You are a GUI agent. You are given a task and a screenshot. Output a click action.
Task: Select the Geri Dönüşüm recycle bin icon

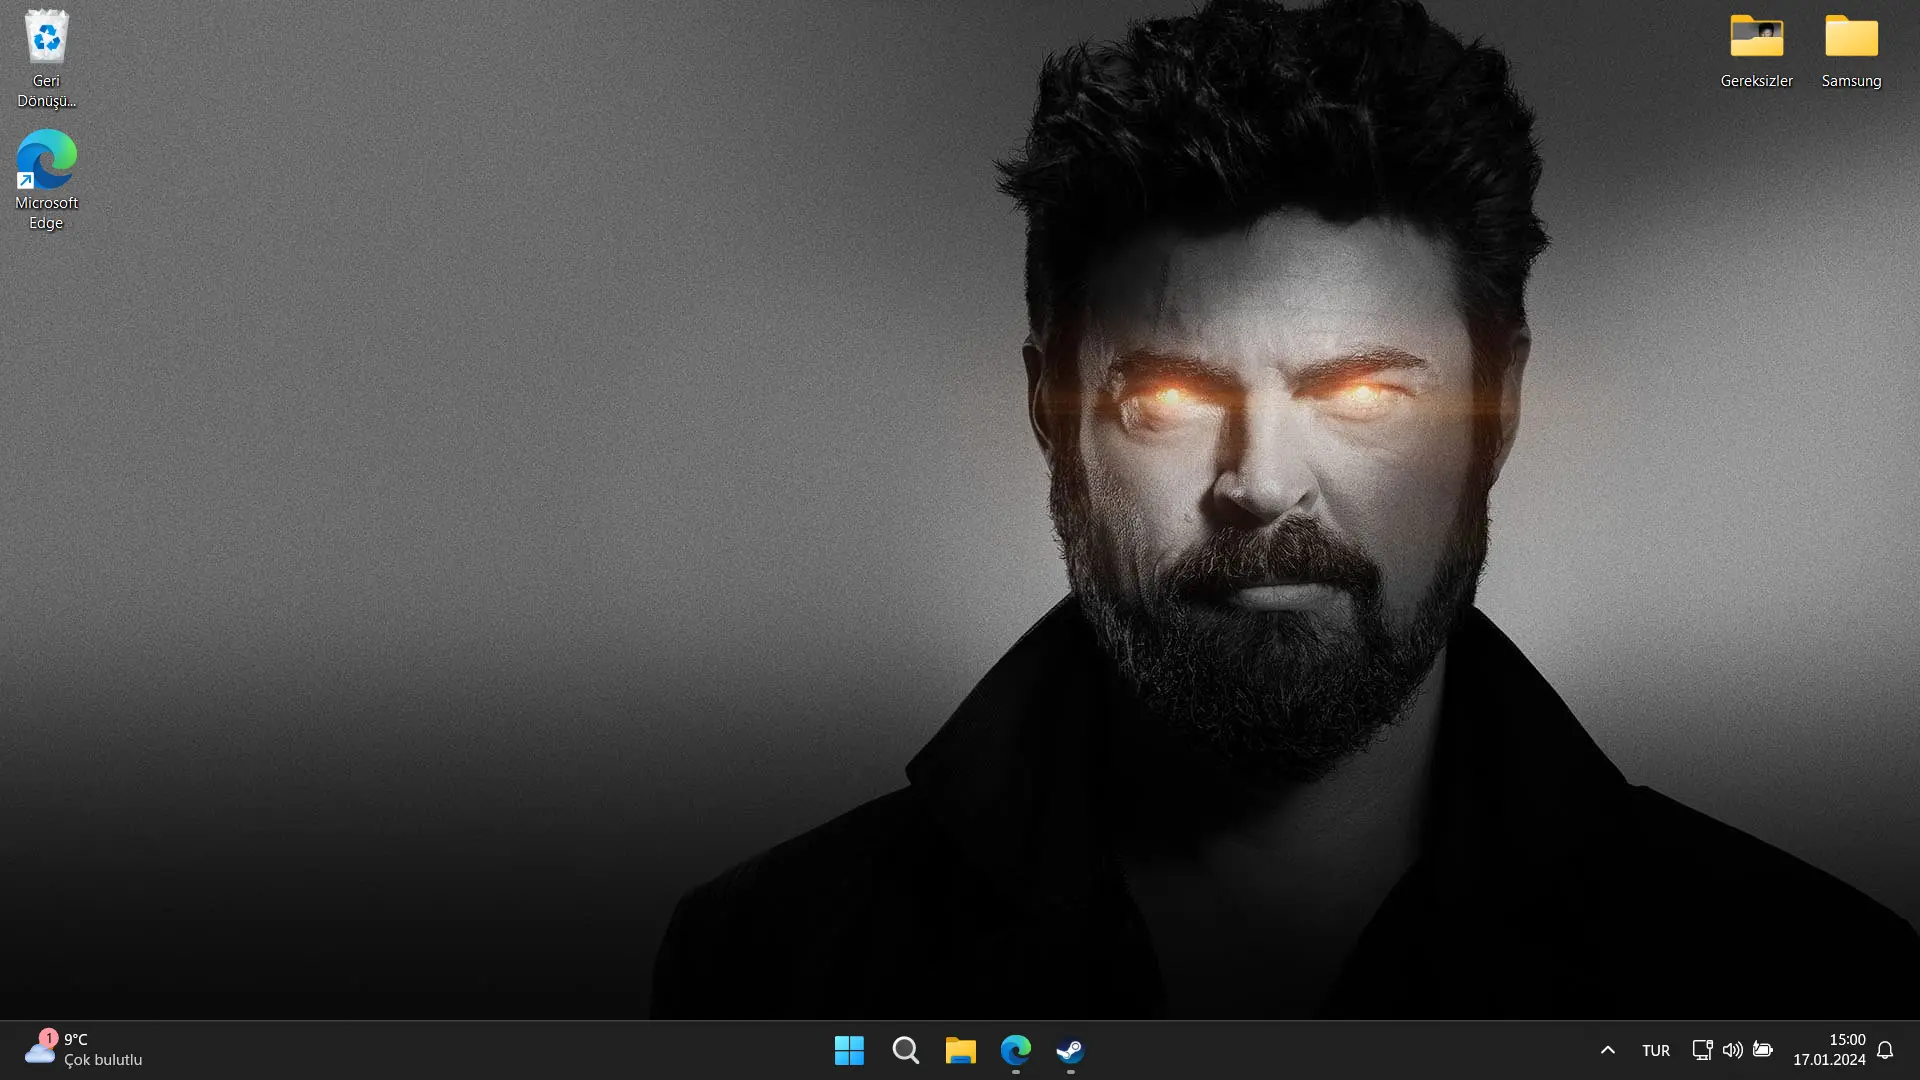[46, 58]
